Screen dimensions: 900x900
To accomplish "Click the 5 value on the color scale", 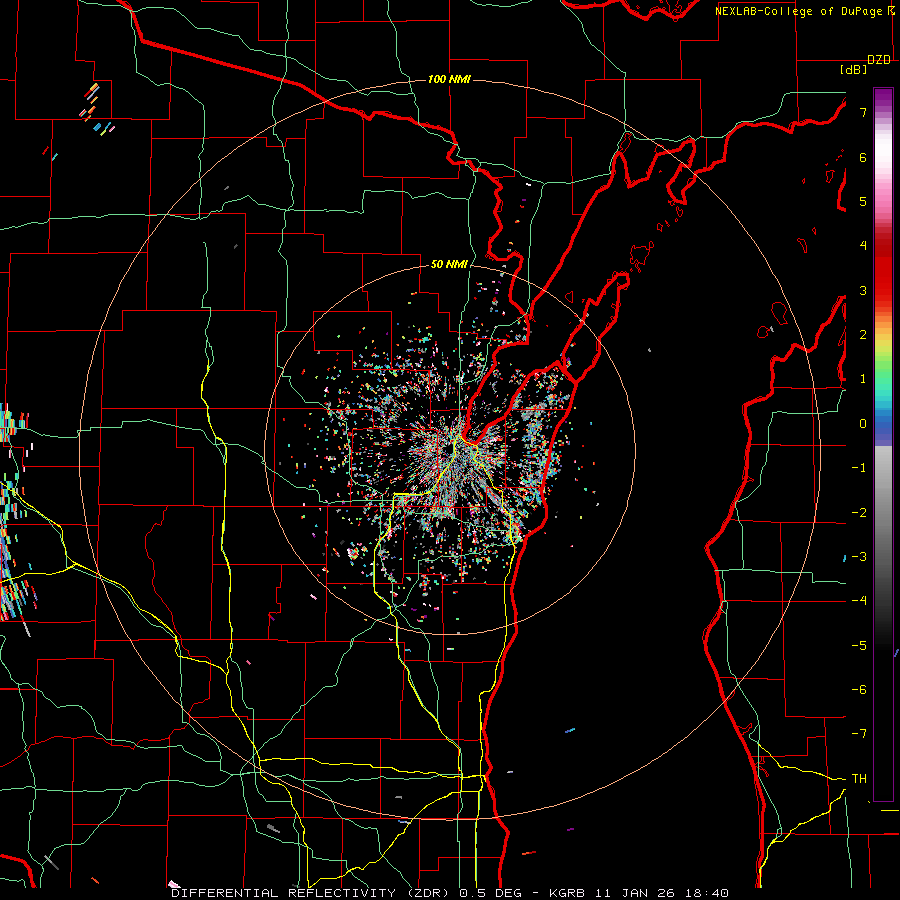I will tap(863, 201).
